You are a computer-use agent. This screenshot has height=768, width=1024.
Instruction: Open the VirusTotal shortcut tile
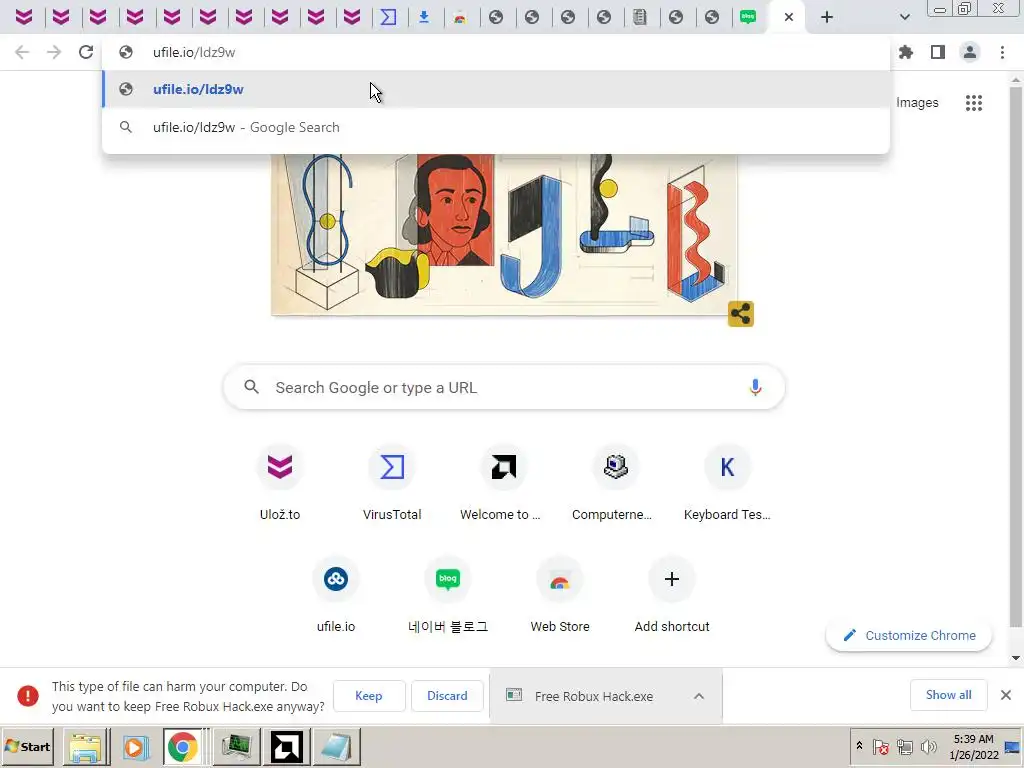click(392, 484)
